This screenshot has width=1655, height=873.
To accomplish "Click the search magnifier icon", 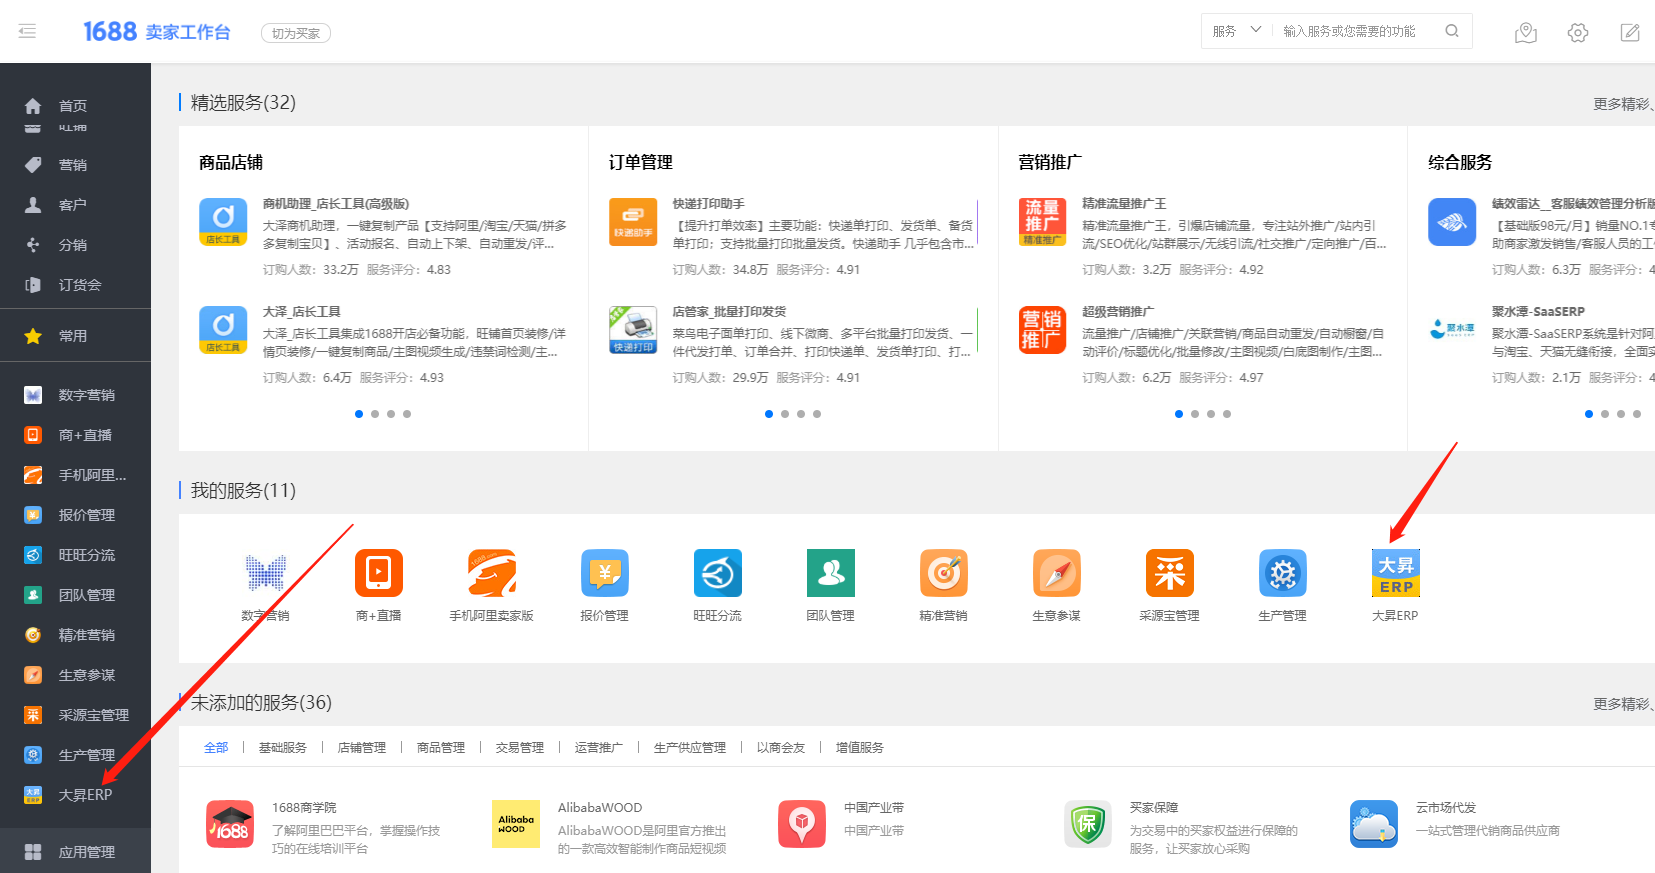I will point(1452,31).
